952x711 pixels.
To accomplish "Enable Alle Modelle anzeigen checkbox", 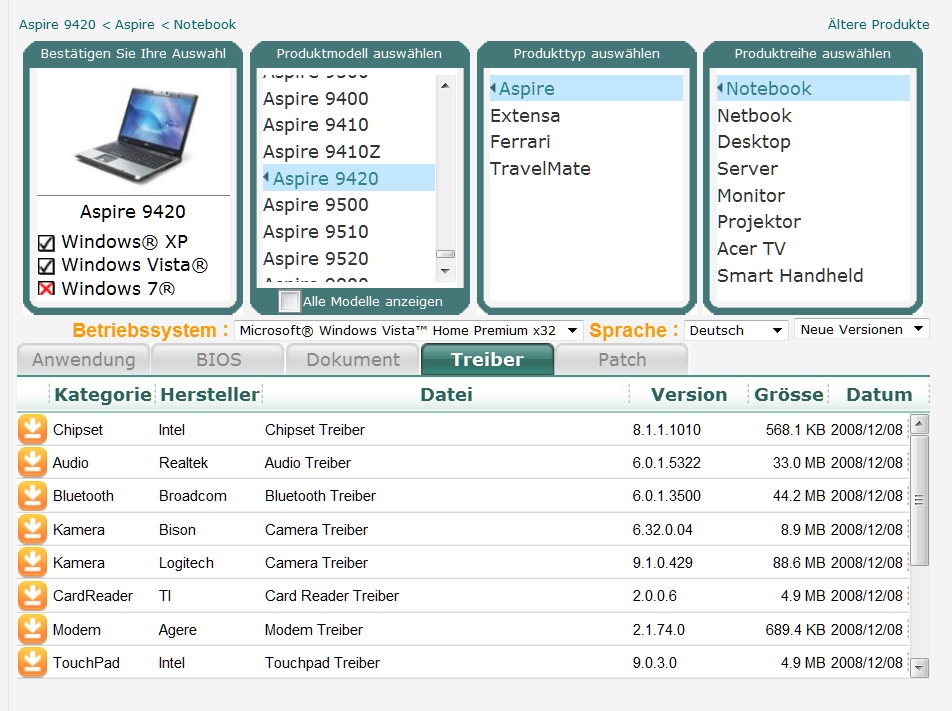I will tap(289, 301).
